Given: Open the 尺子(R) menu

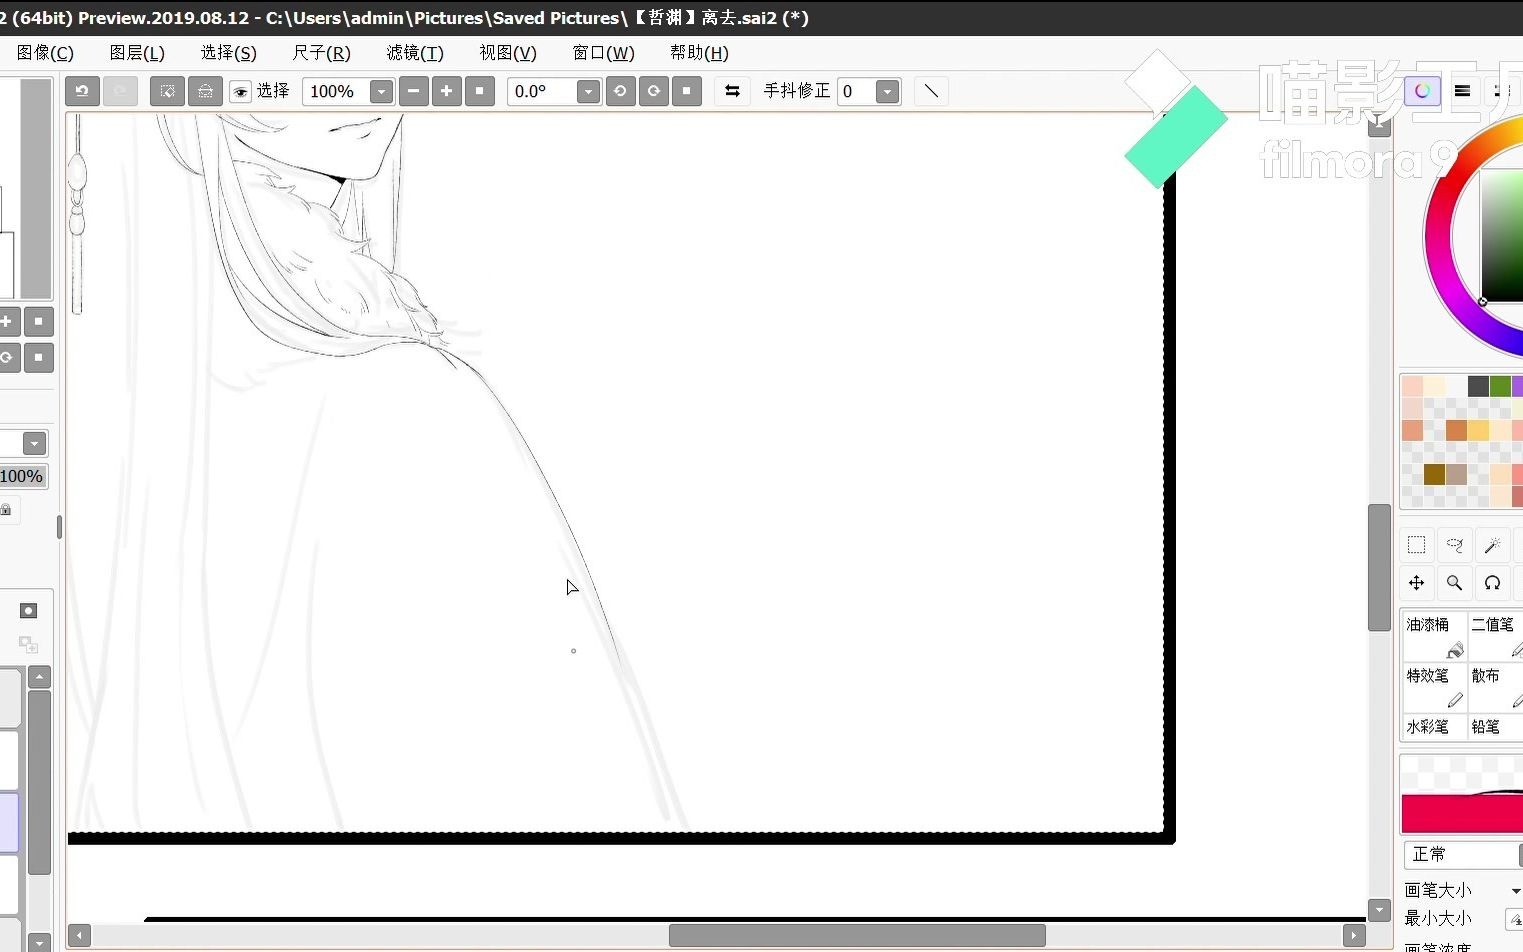Looking at the screenshot, I should click(321, 53).
